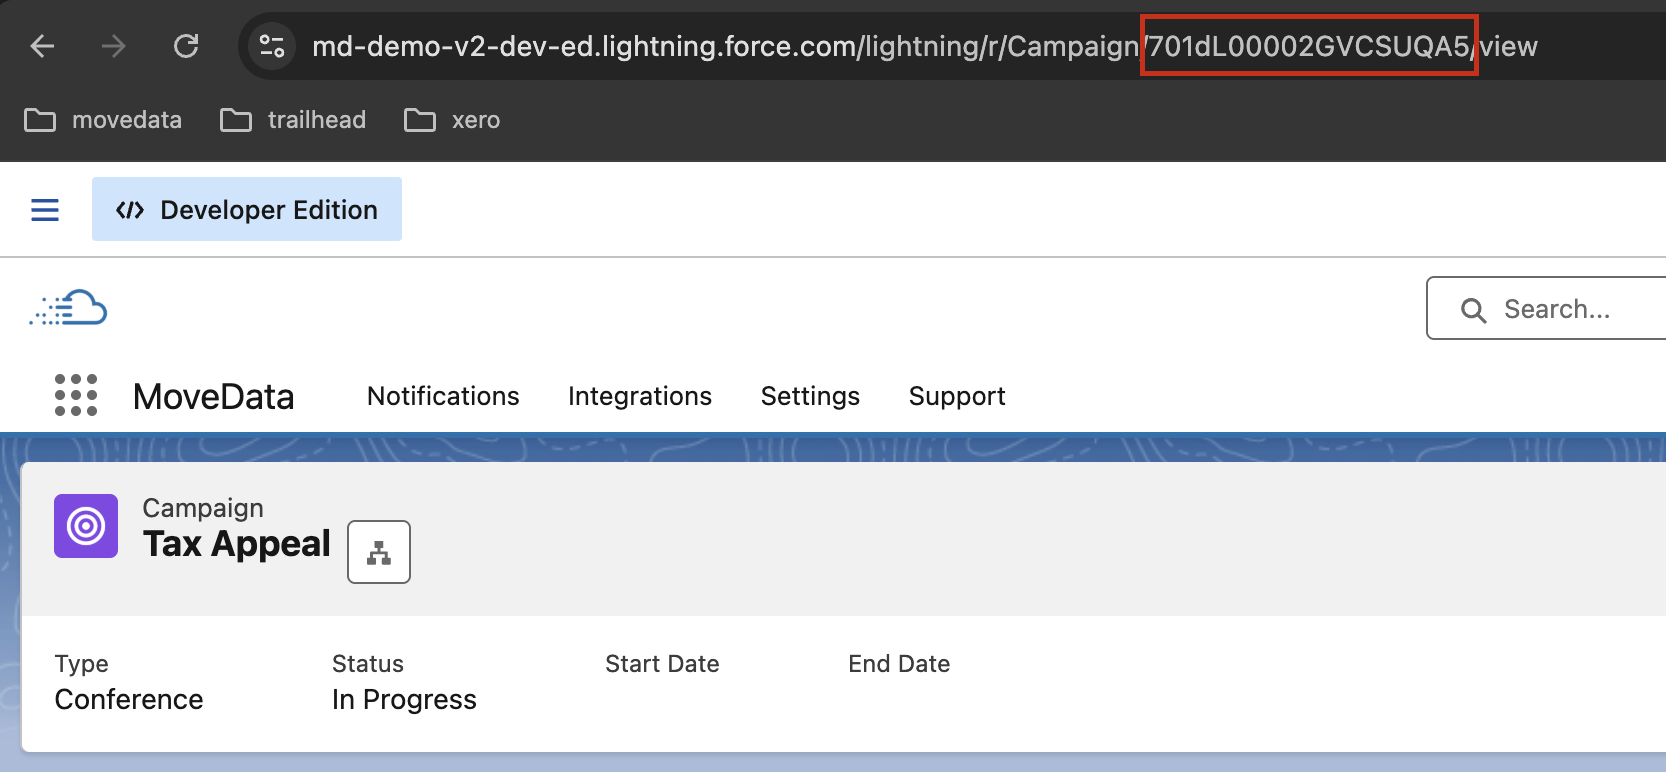Click the Type field label
Viewport: 1666px width, 772px height.
click(x=82, y=664)
